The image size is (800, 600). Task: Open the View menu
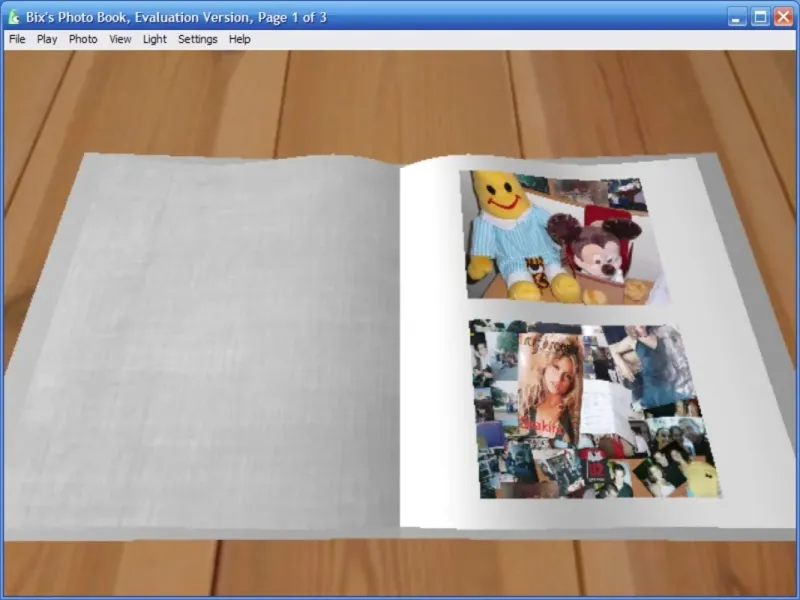[120, 39]
